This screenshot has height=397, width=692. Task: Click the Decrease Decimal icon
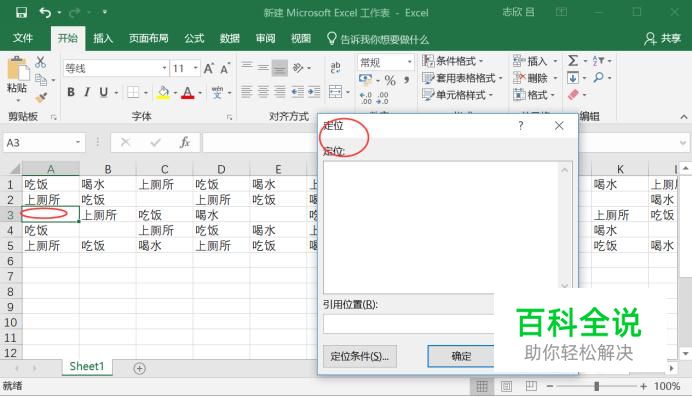pos(382,97)
